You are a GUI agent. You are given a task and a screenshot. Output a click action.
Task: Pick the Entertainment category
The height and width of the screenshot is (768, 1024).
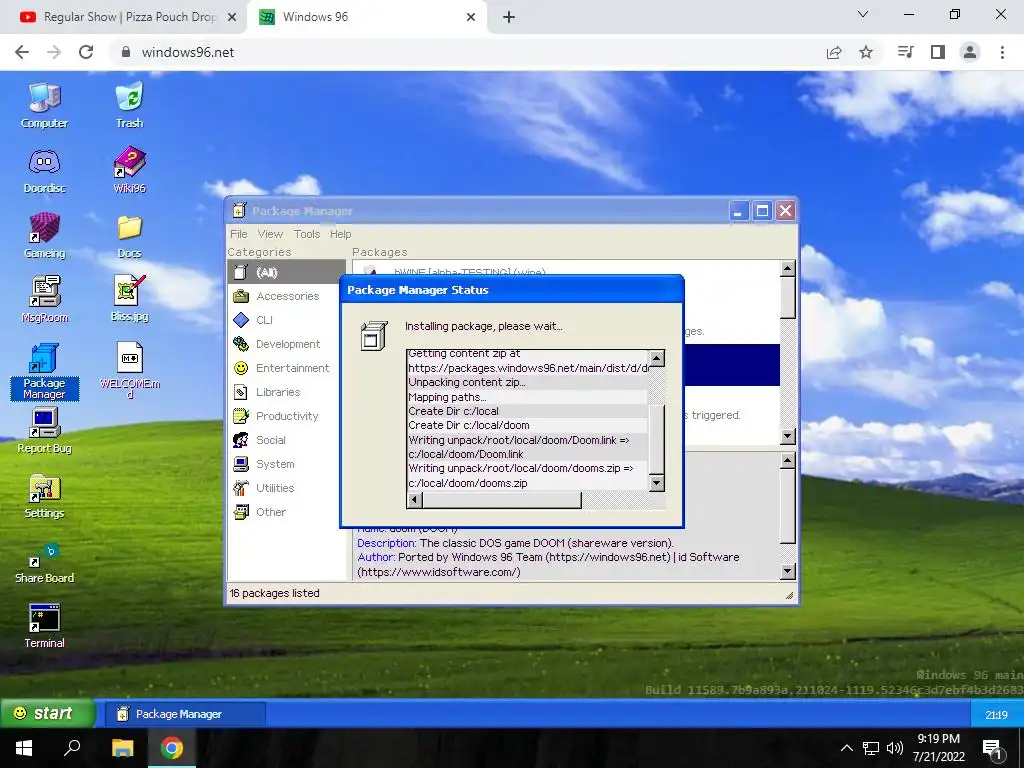point(286,368)
